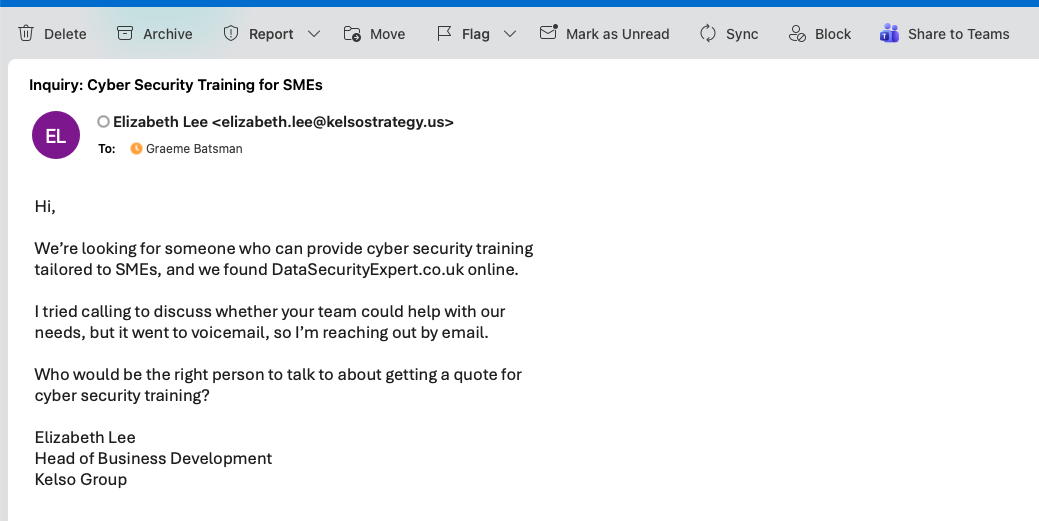This screenshot has width=1039, height=521.
Task: Click the Sync arrows icon
Action: coord(708,33)
